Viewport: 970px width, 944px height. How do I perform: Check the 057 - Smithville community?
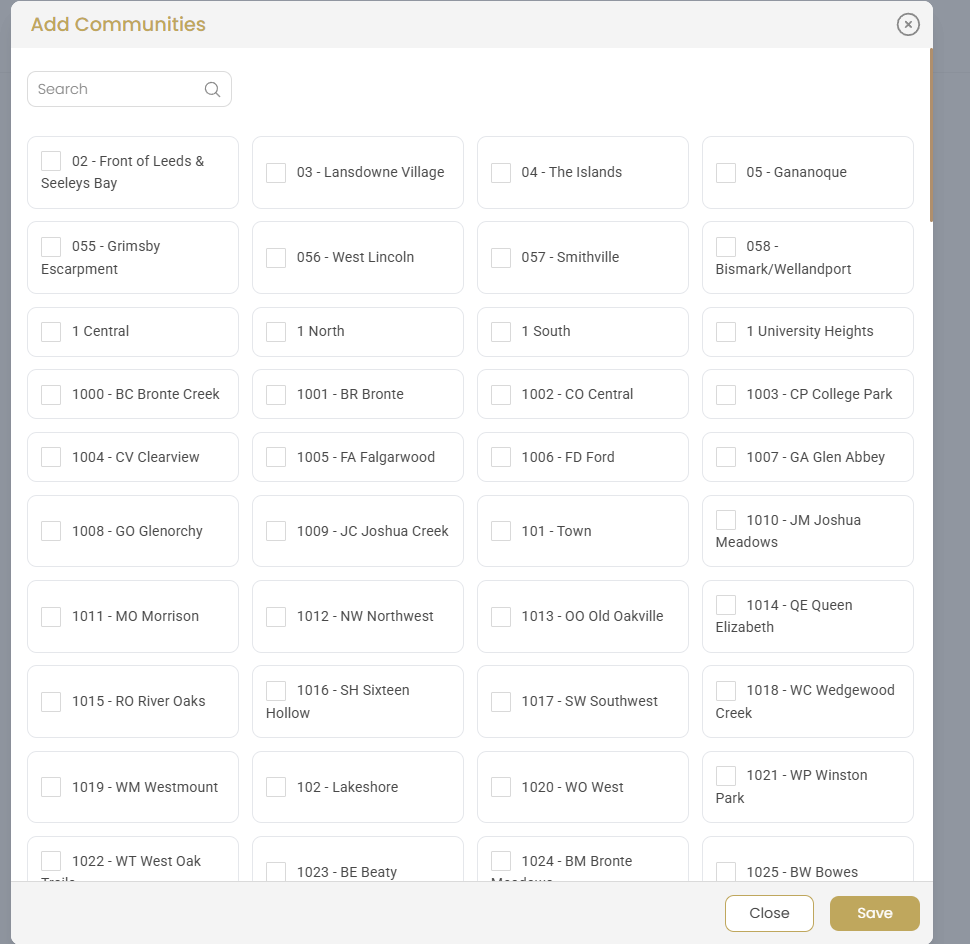(501, 257)
